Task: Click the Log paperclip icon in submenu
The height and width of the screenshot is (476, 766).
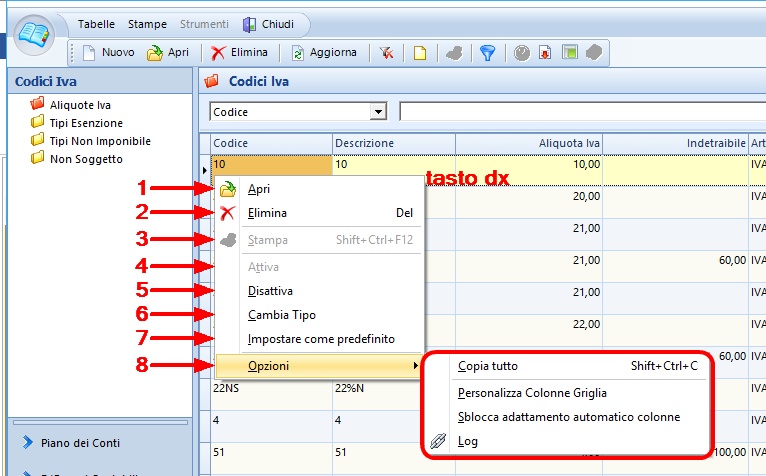Action: 437,440
